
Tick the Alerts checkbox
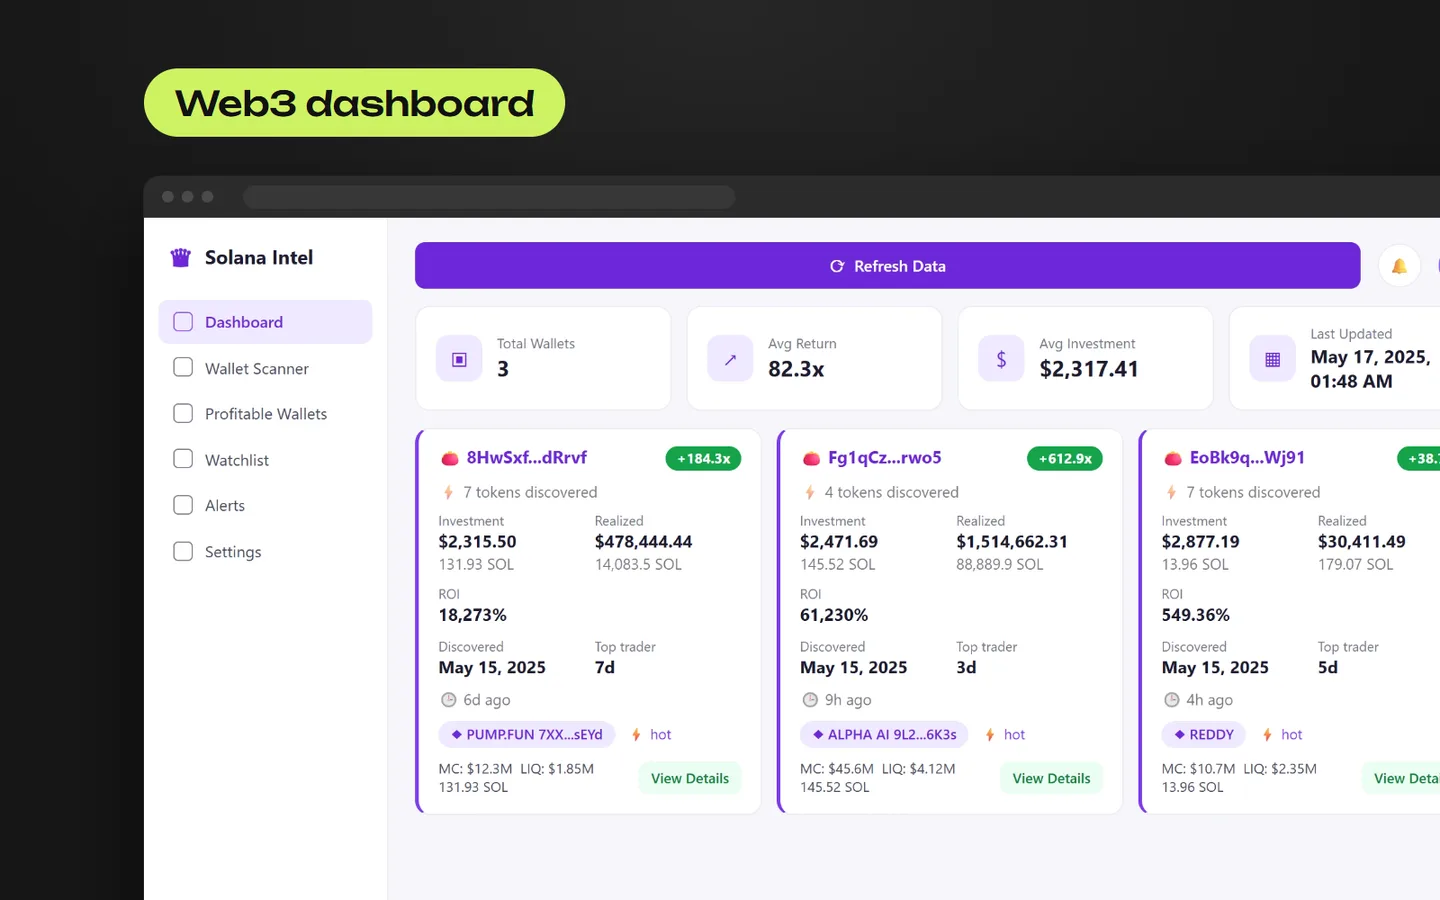tap(183, 505)
